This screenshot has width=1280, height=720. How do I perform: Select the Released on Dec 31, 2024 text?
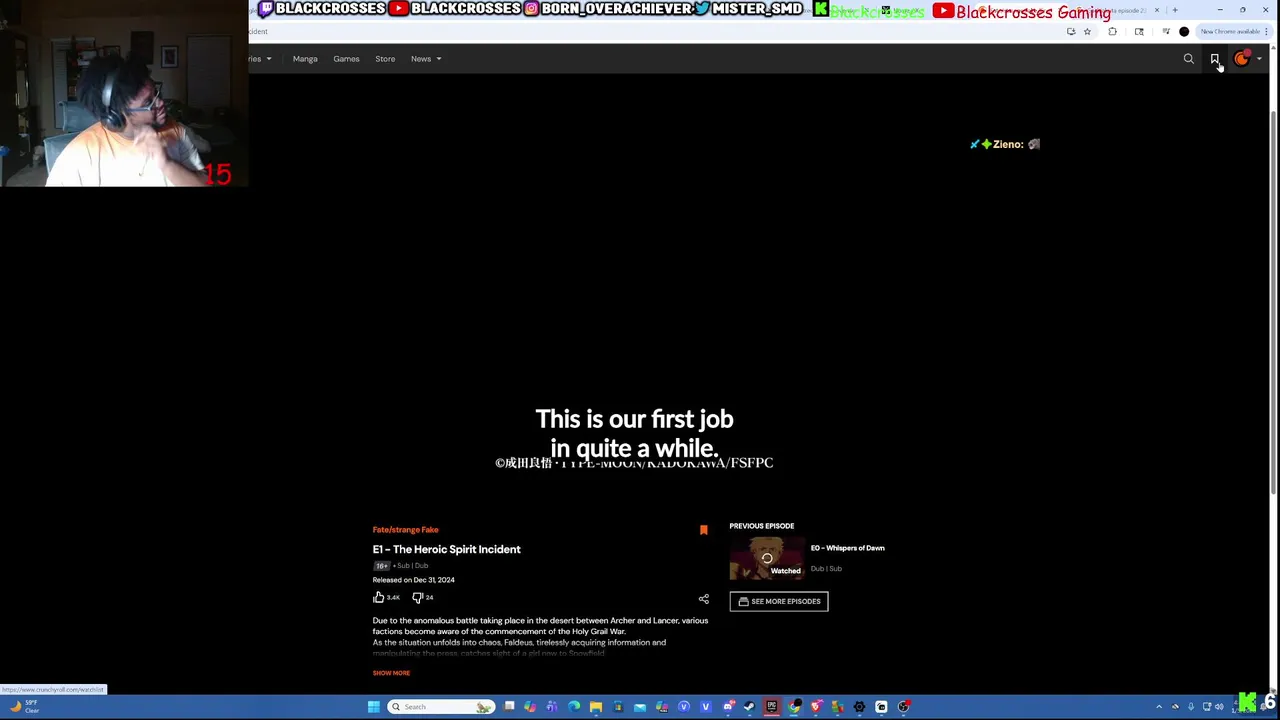pos(413,580)
